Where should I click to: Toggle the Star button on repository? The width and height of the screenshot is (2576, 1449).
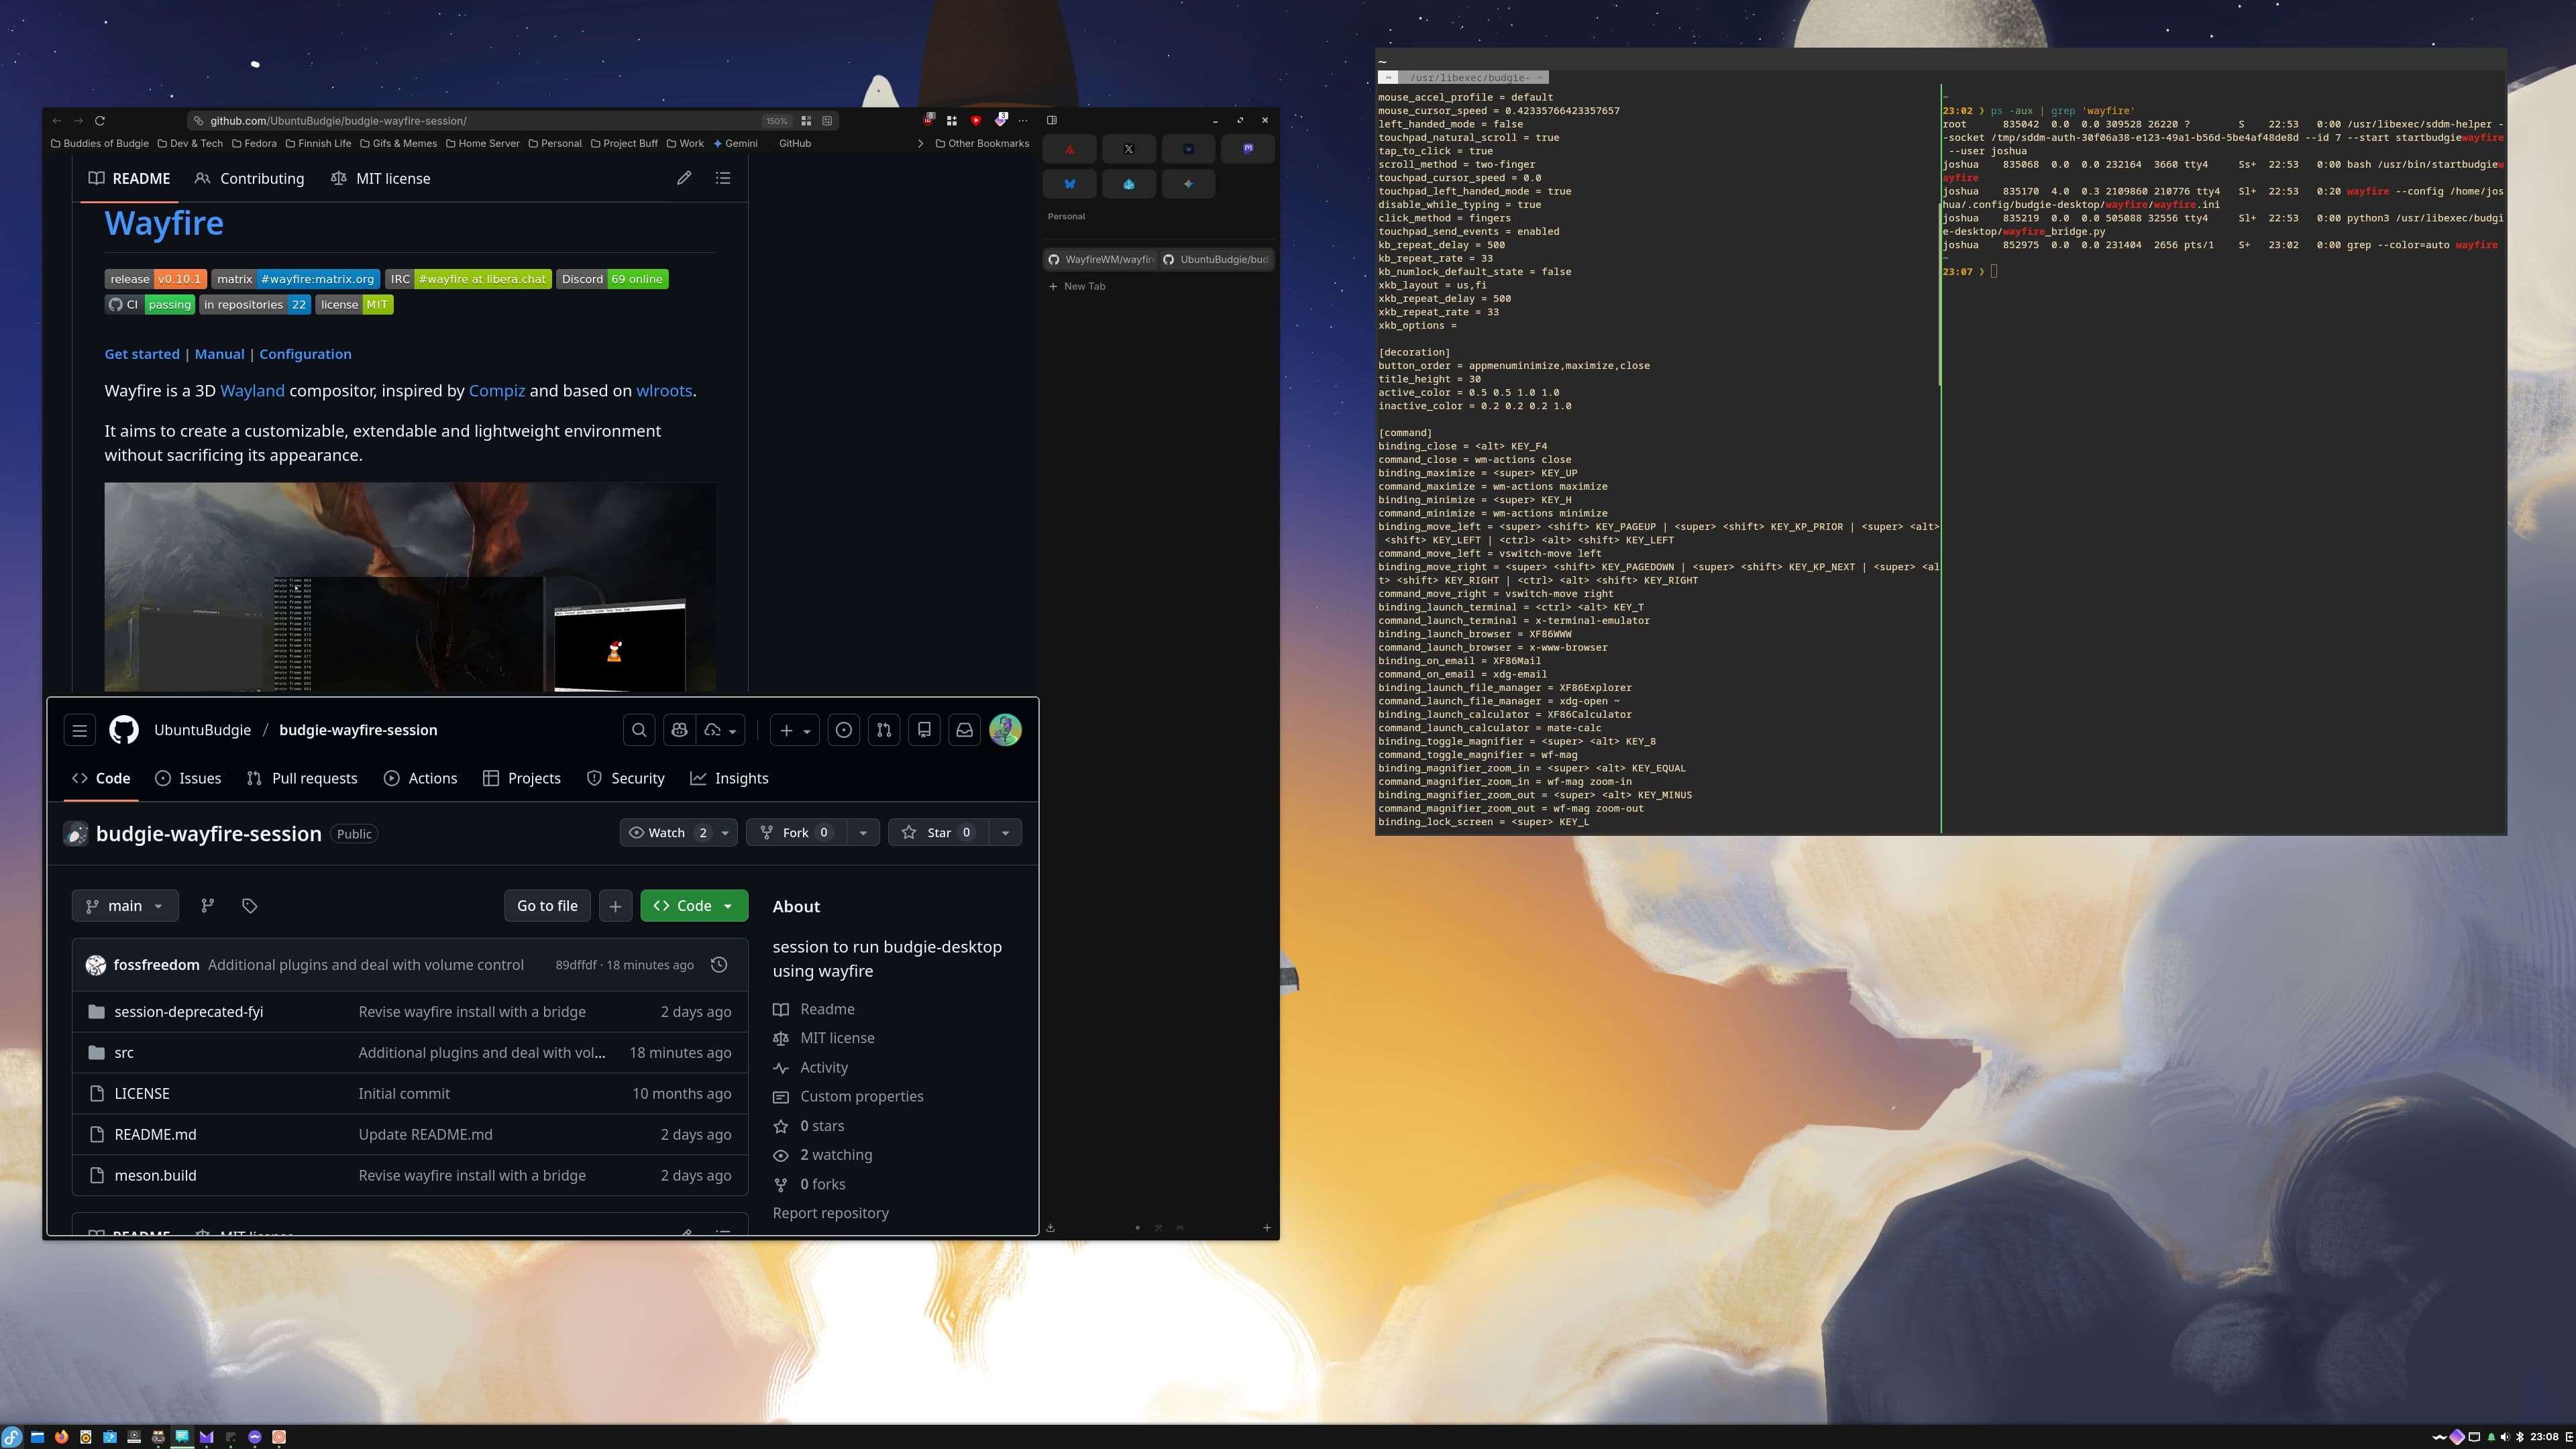[x=938, y=832]
